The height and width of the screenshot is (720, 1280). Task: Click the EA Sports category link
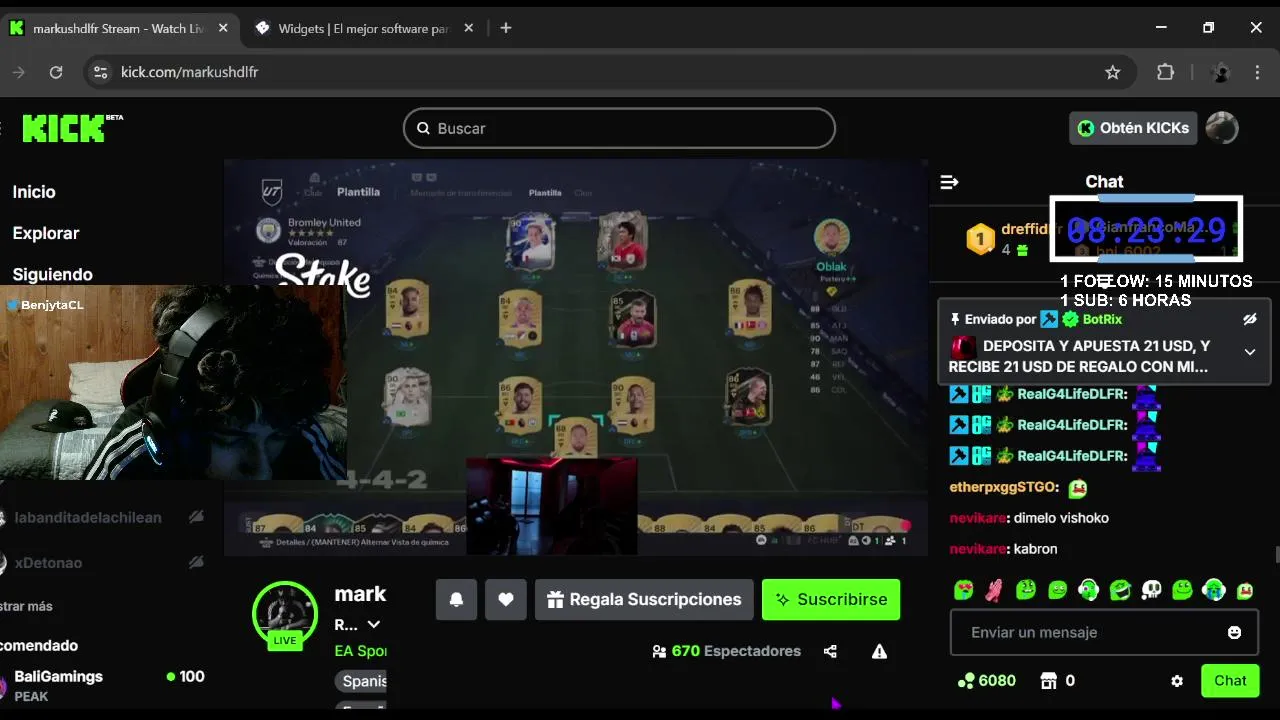(x=360, y=651)
